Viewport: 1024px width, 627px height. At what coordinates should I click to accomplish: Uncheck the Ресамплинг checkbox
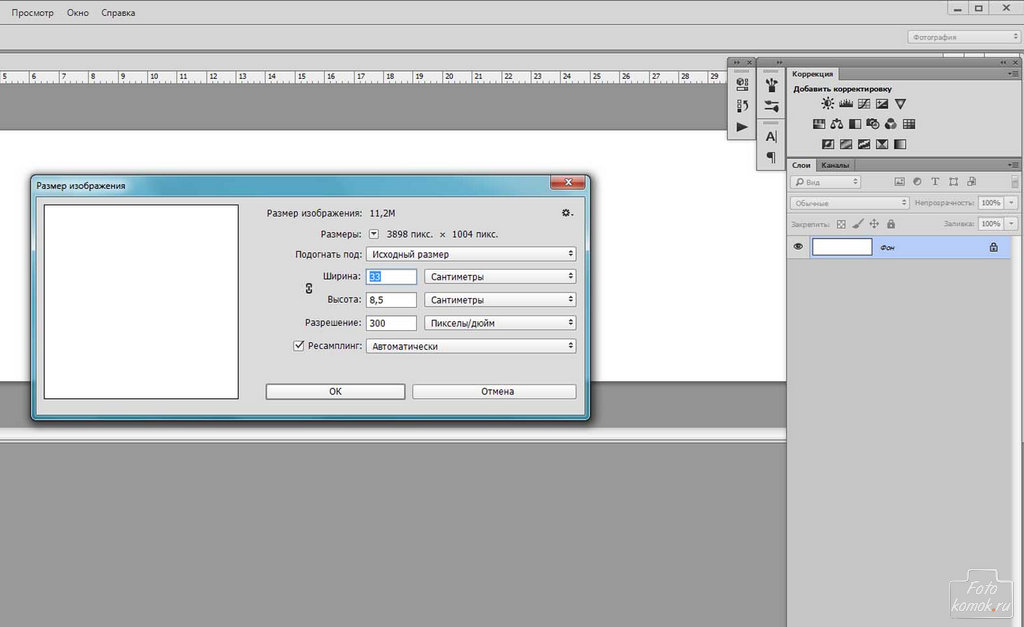298,346
